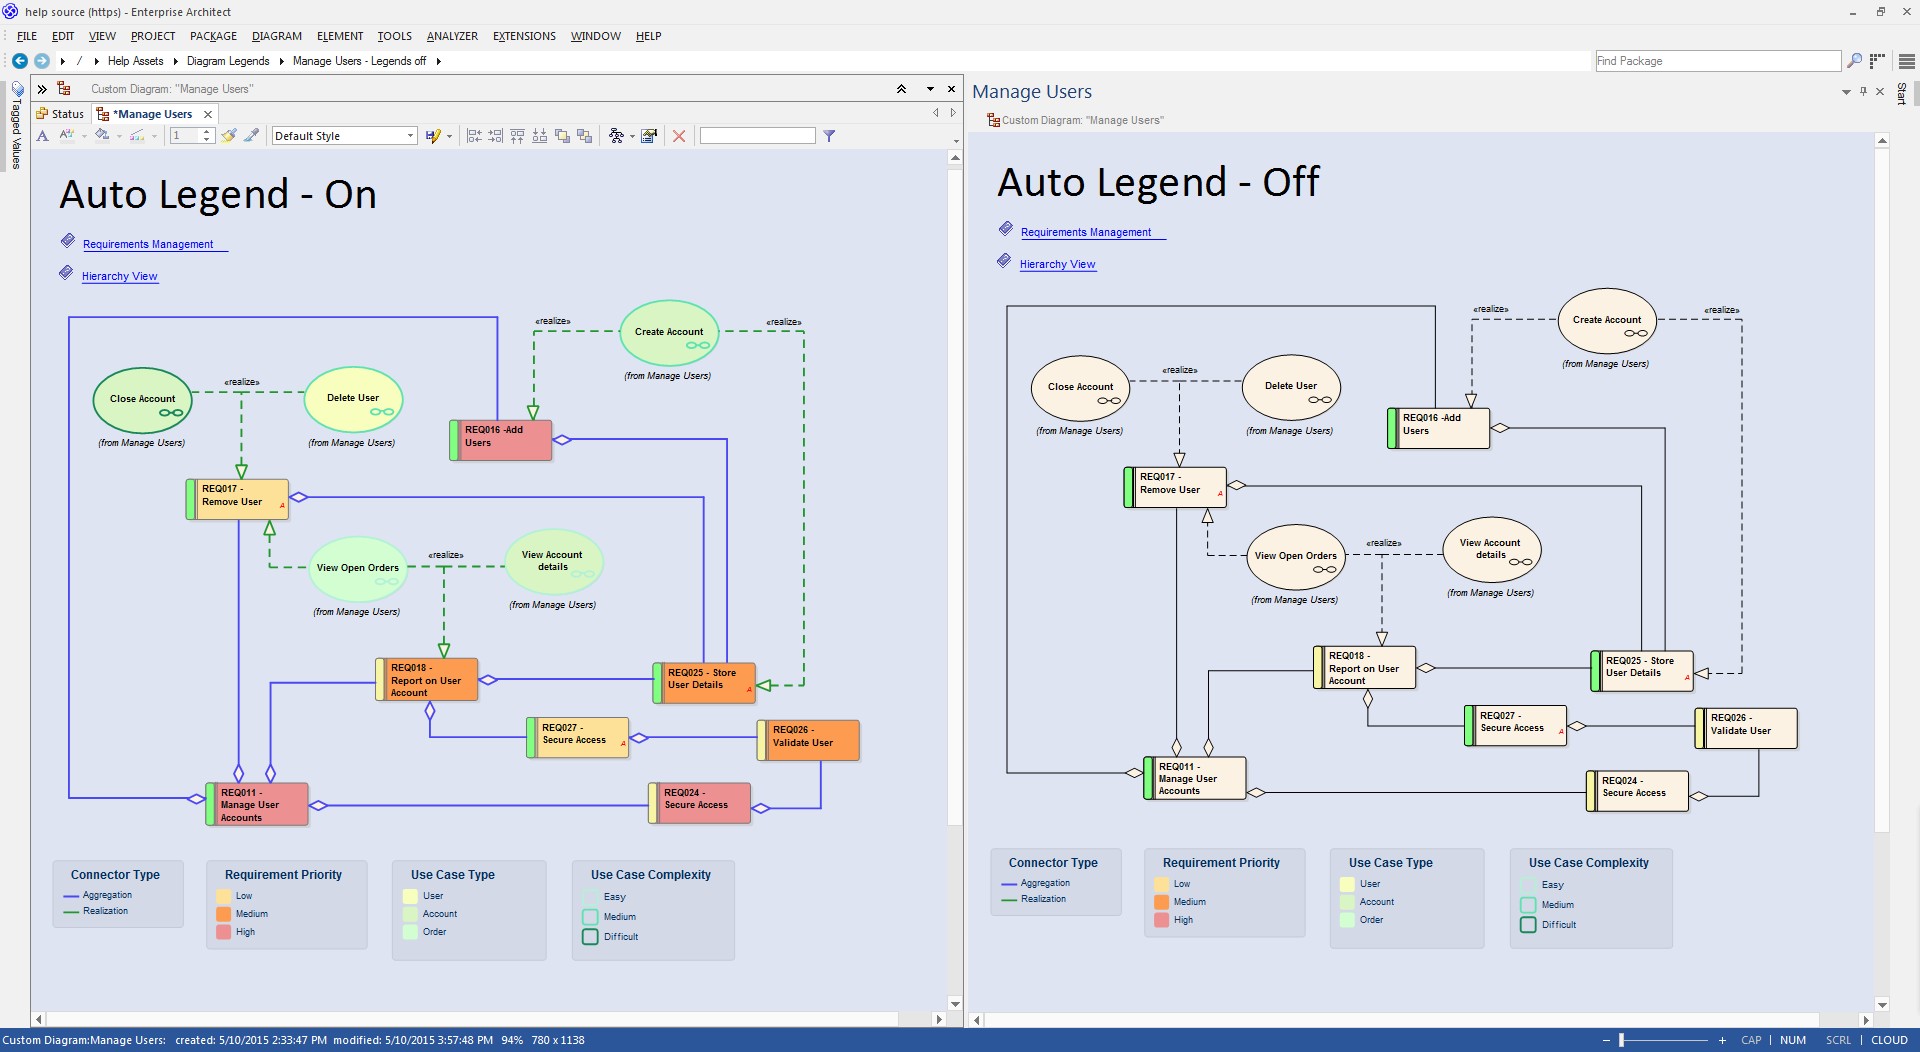Image resolution: width=1920 pixels, height=1052 pixels.
Task: Open the layout diagram dropdown arrow
Action: (632, 136)
